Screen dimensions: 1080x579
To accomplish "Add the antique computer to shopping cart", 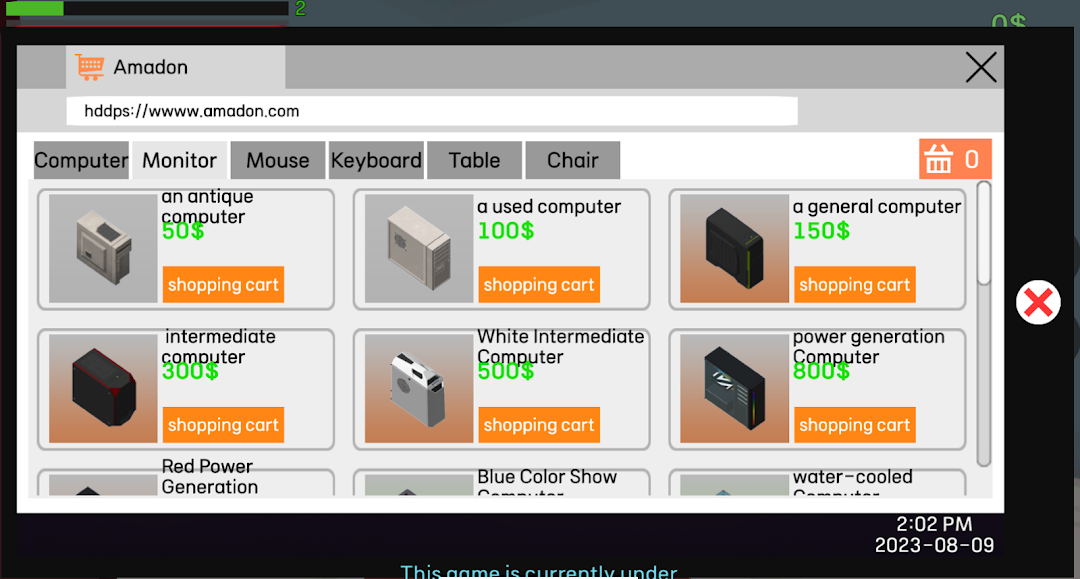I will 223,284.
